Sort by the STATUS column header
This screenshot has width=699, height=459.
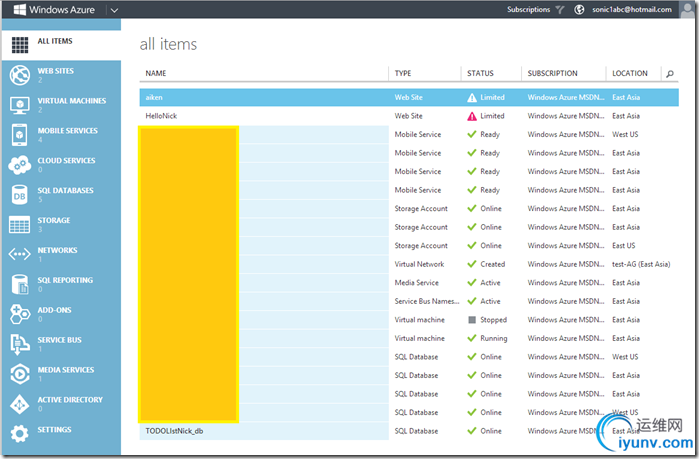480,74
